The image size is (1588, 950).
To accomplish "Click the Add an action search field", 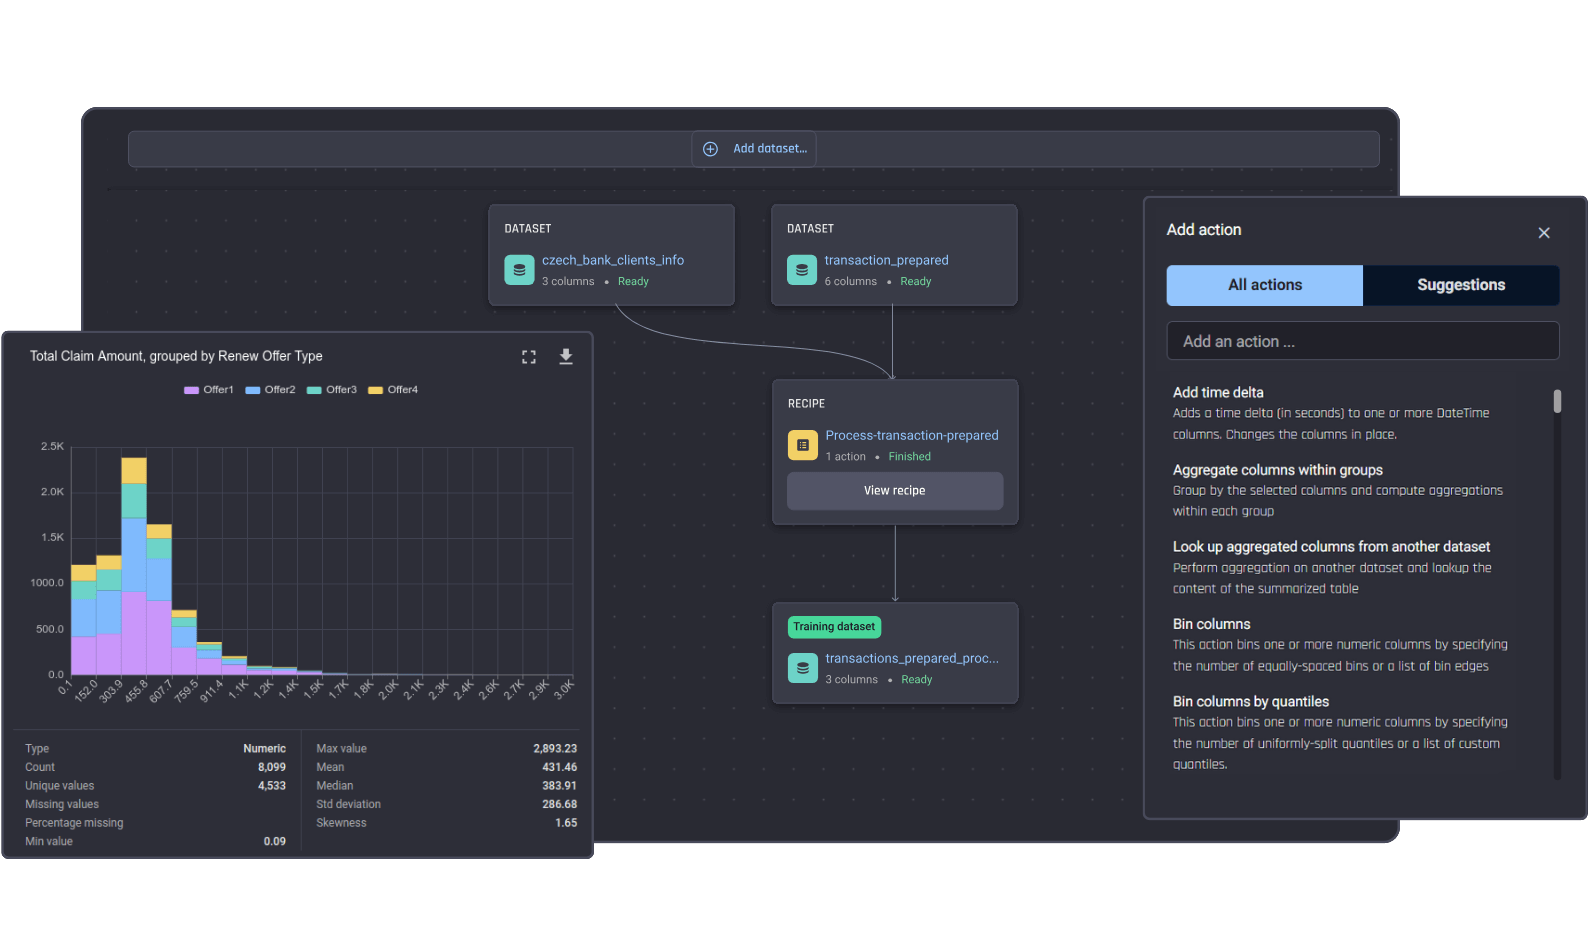I will [x=1363, y=341].
